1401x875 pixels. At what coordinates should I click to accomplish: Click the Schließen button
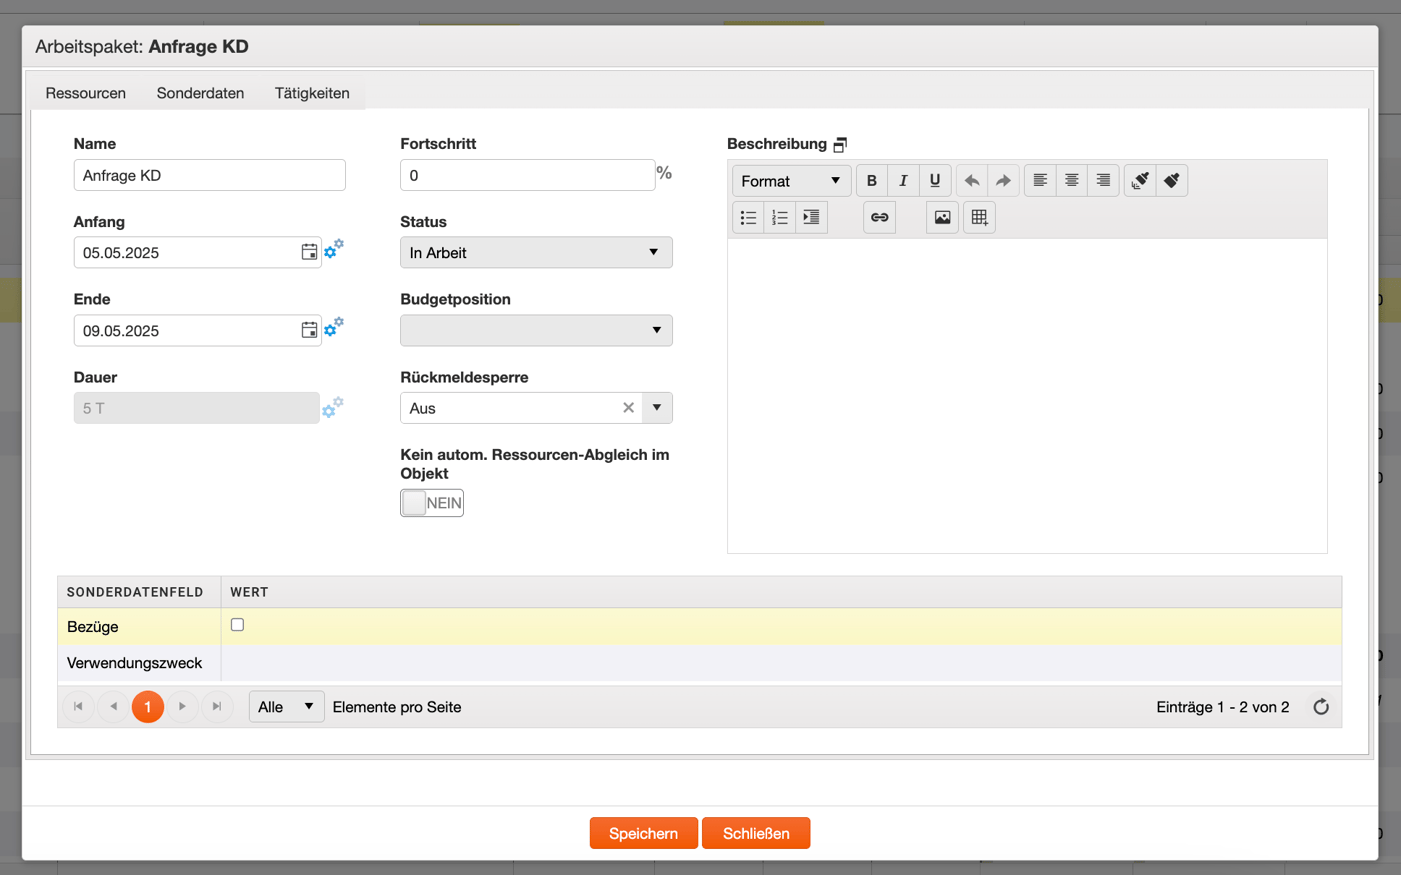[756, 833]
